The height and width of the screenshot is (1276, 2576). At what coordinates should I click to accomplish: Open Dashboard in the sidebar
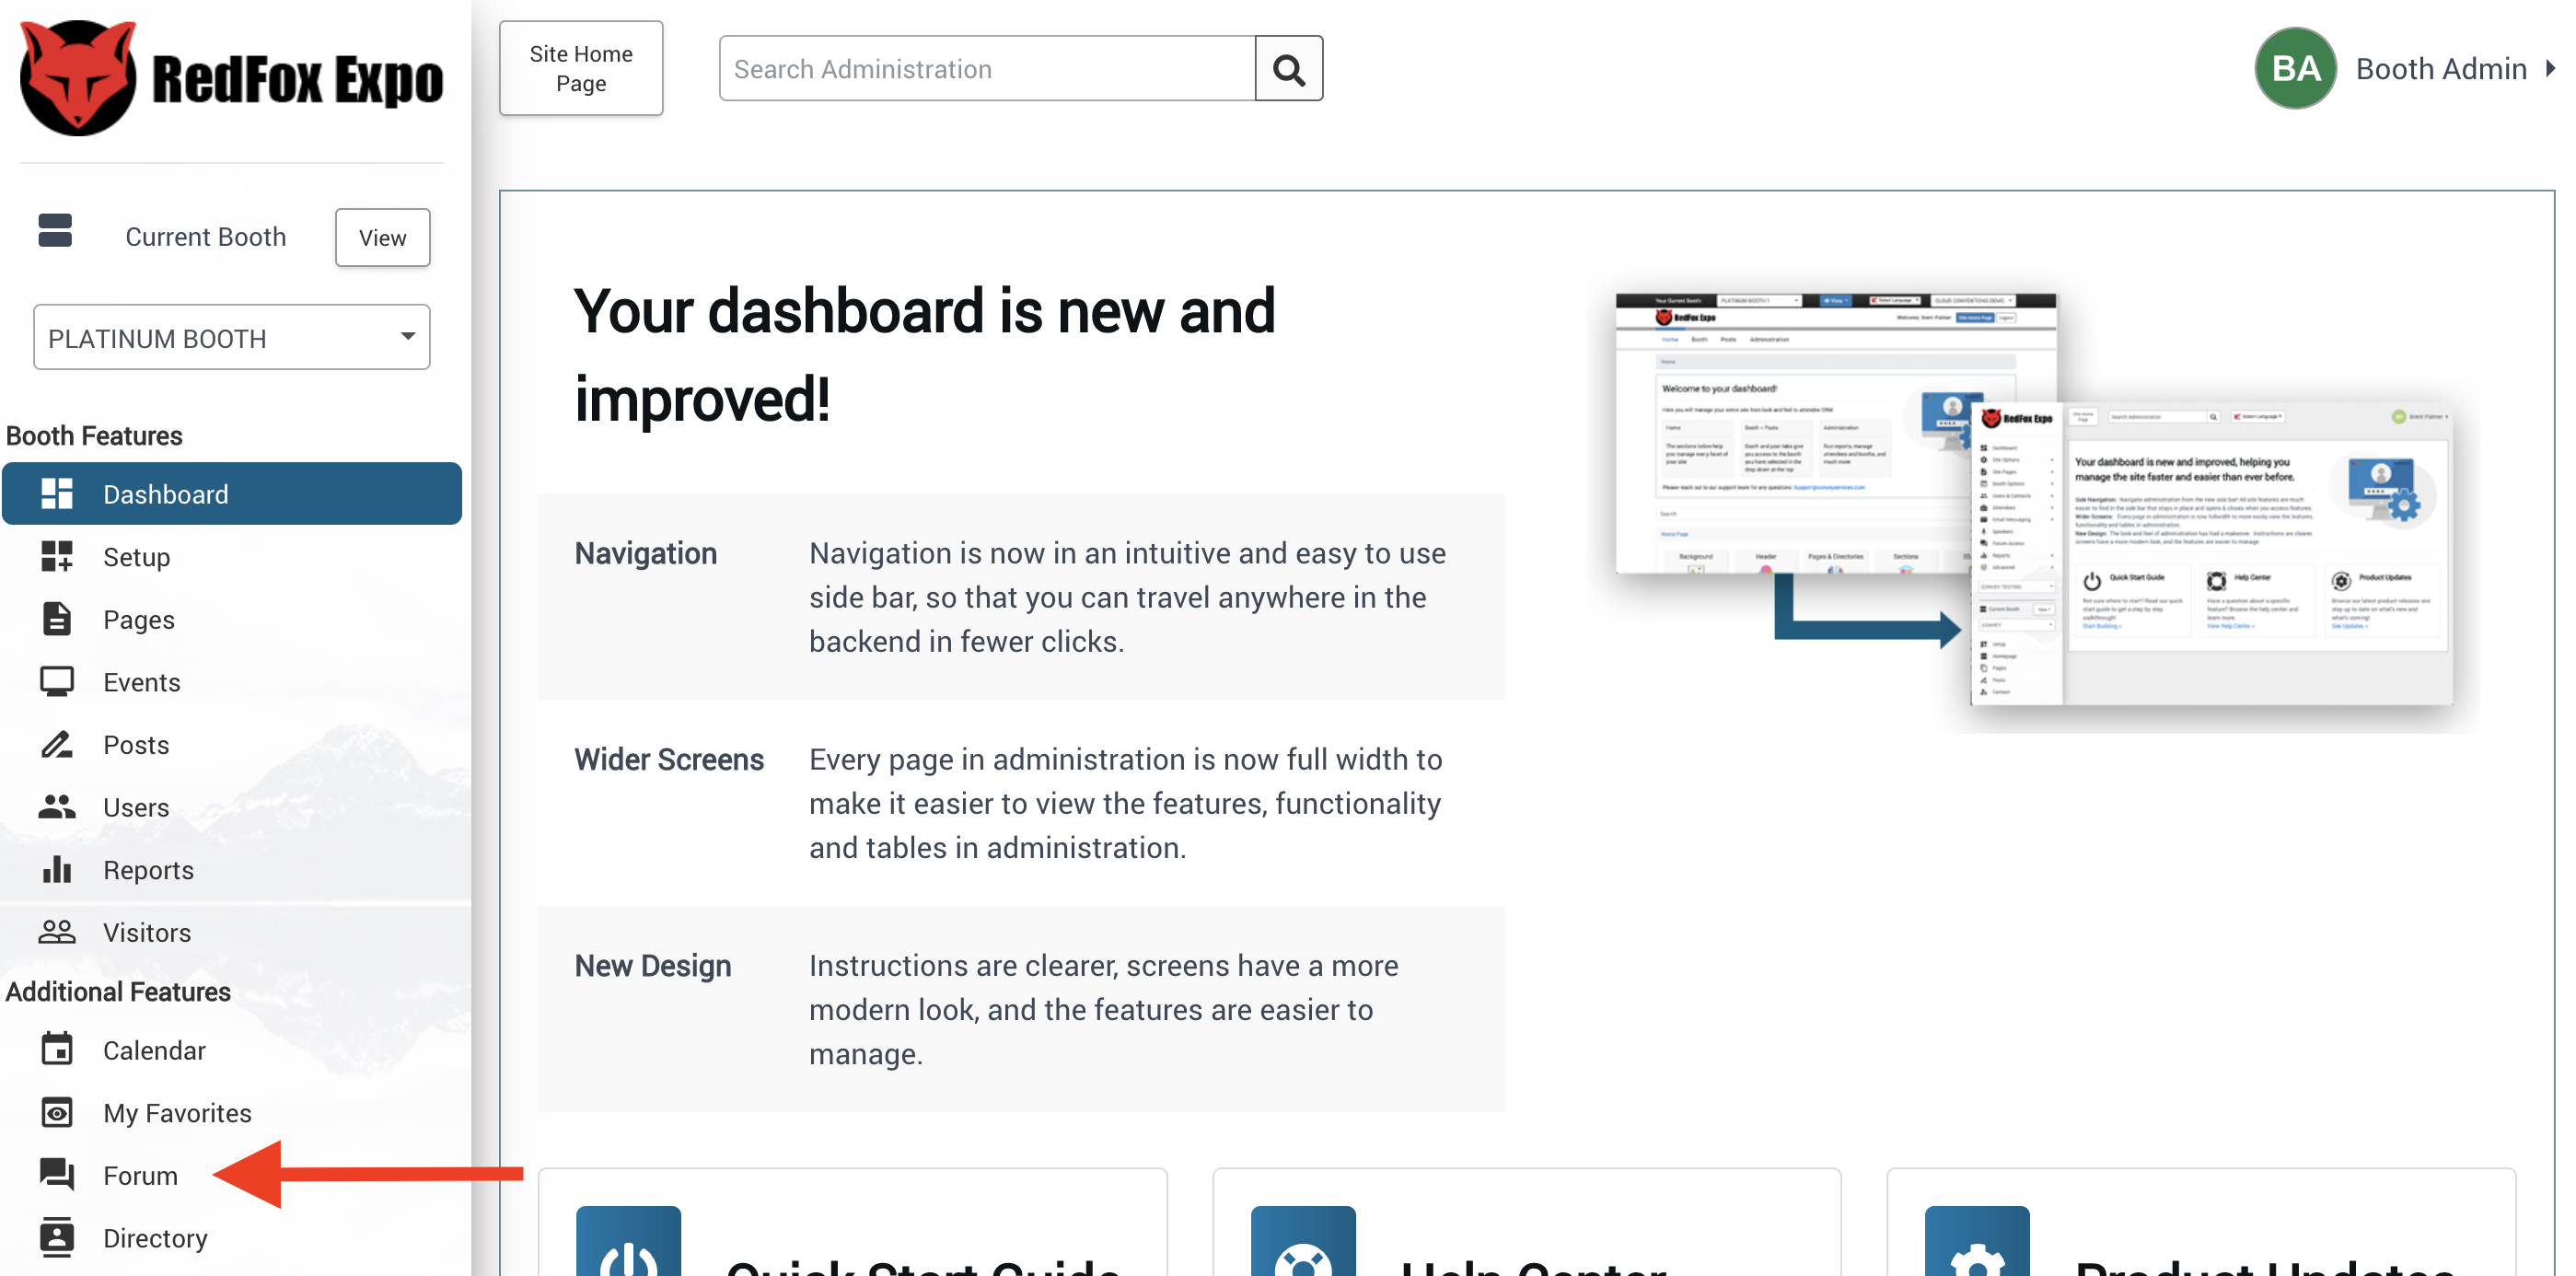tap(232, 493)
